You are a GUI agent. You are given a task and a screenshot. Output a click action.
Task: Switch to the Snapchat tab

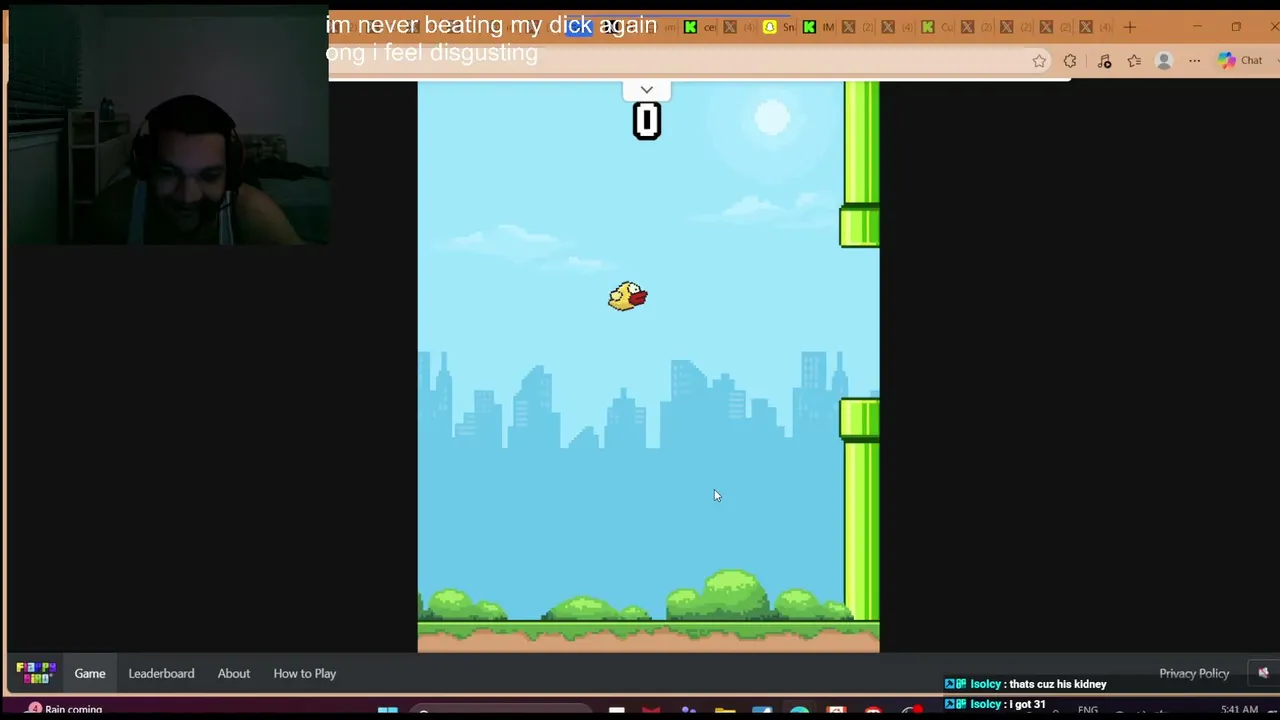point(779,27)
